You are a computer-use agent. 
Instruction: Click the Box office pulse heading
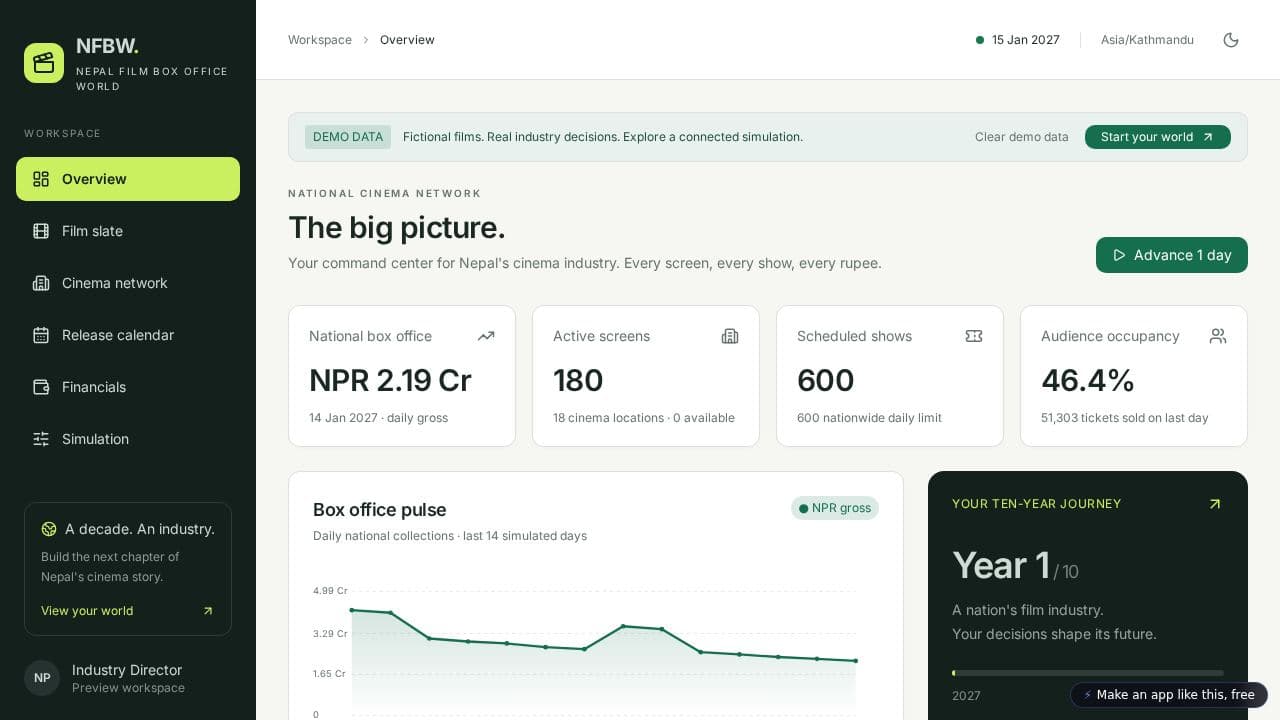tap(380, 510)
